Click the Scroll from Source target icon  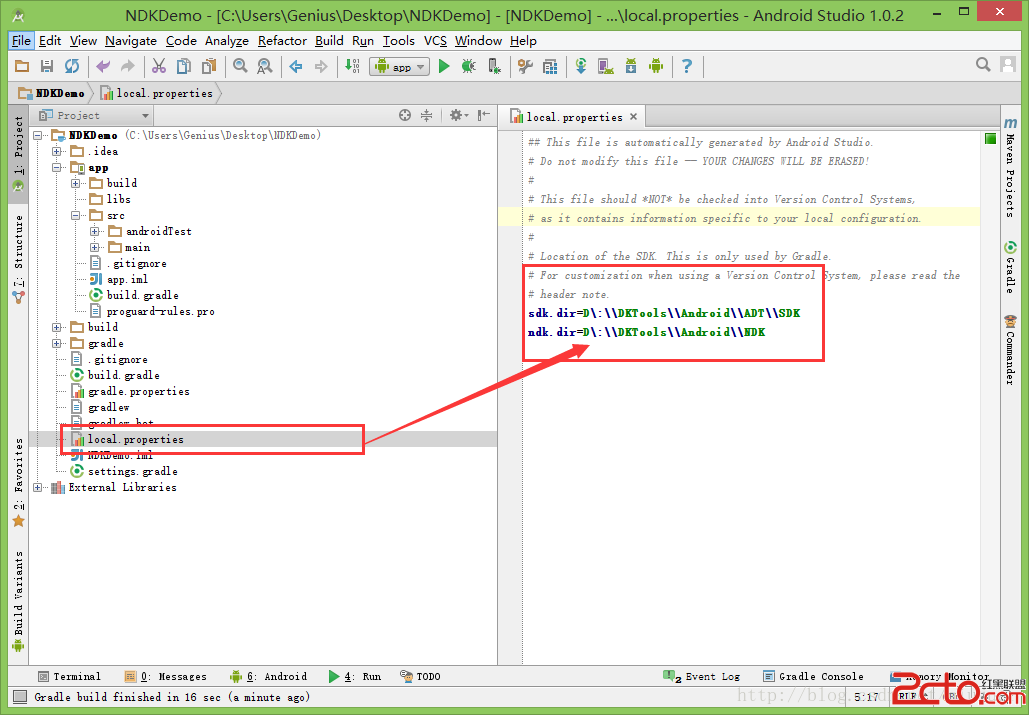(x=405, y=115)
